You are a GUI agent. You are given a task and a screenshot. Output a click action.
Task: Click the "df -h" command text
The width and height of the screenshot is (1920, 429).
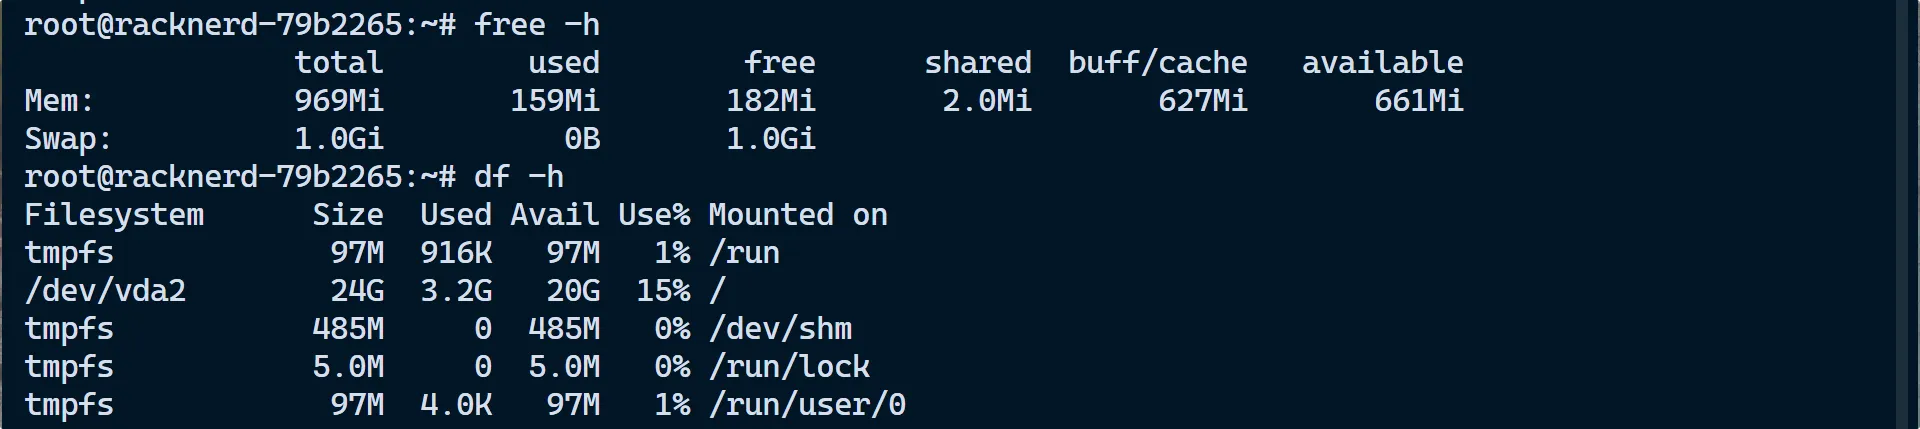[518, 177]
